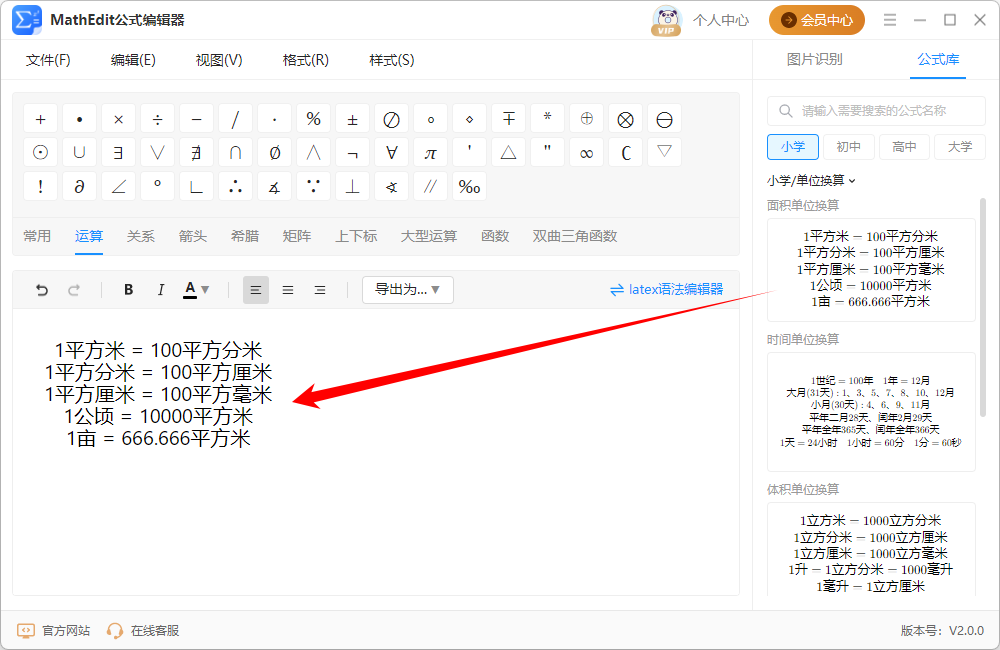The width and height of the screenshot is (1000, 650).
Task: Switch to the 希腊 symbol tab
Action: pos(245,236)
